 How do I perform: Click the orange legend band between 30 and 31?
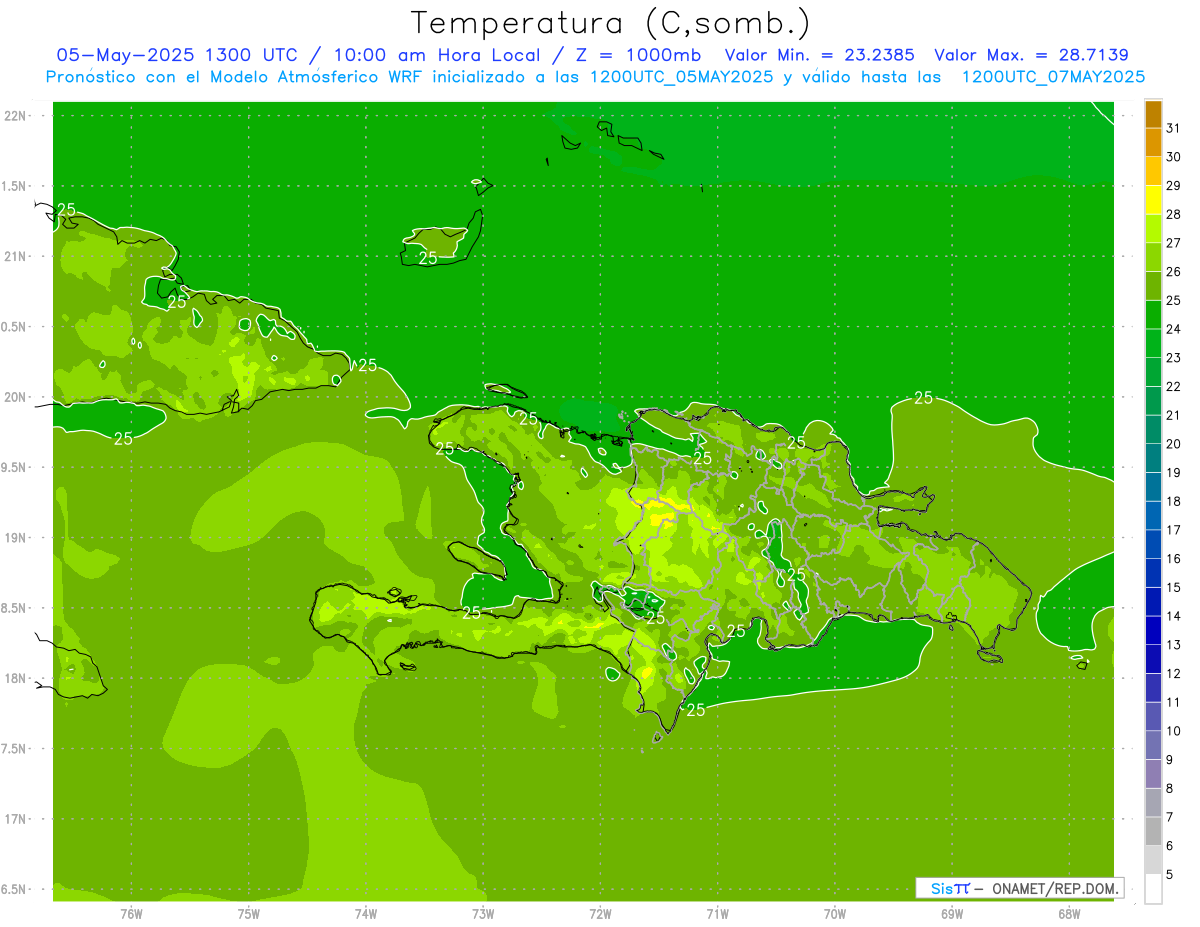1153,142
